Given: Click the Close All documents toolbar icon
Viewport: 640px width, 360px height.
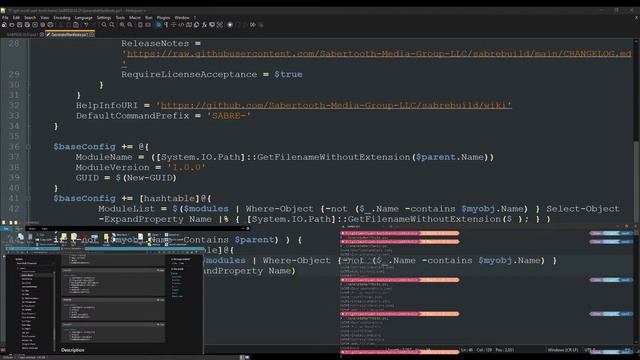Looking at the screenshot, I should coord(42,25).
